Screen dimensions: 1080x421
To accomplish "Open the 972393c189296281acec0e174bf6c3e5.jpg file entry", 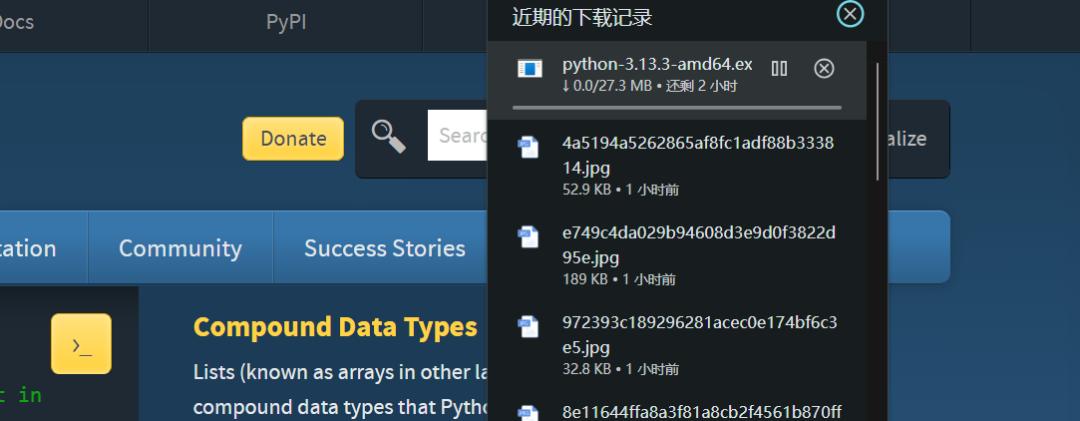I will (676, 345).
